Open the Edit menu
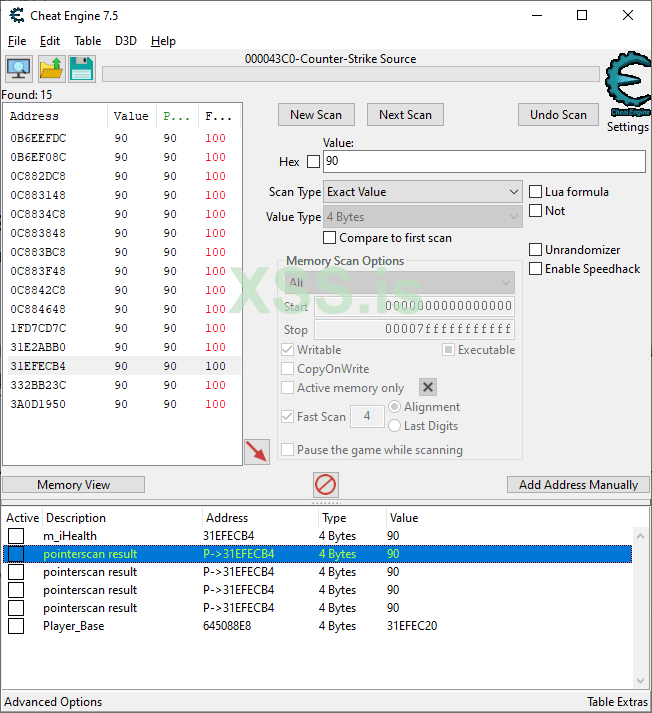 [50, 41]
